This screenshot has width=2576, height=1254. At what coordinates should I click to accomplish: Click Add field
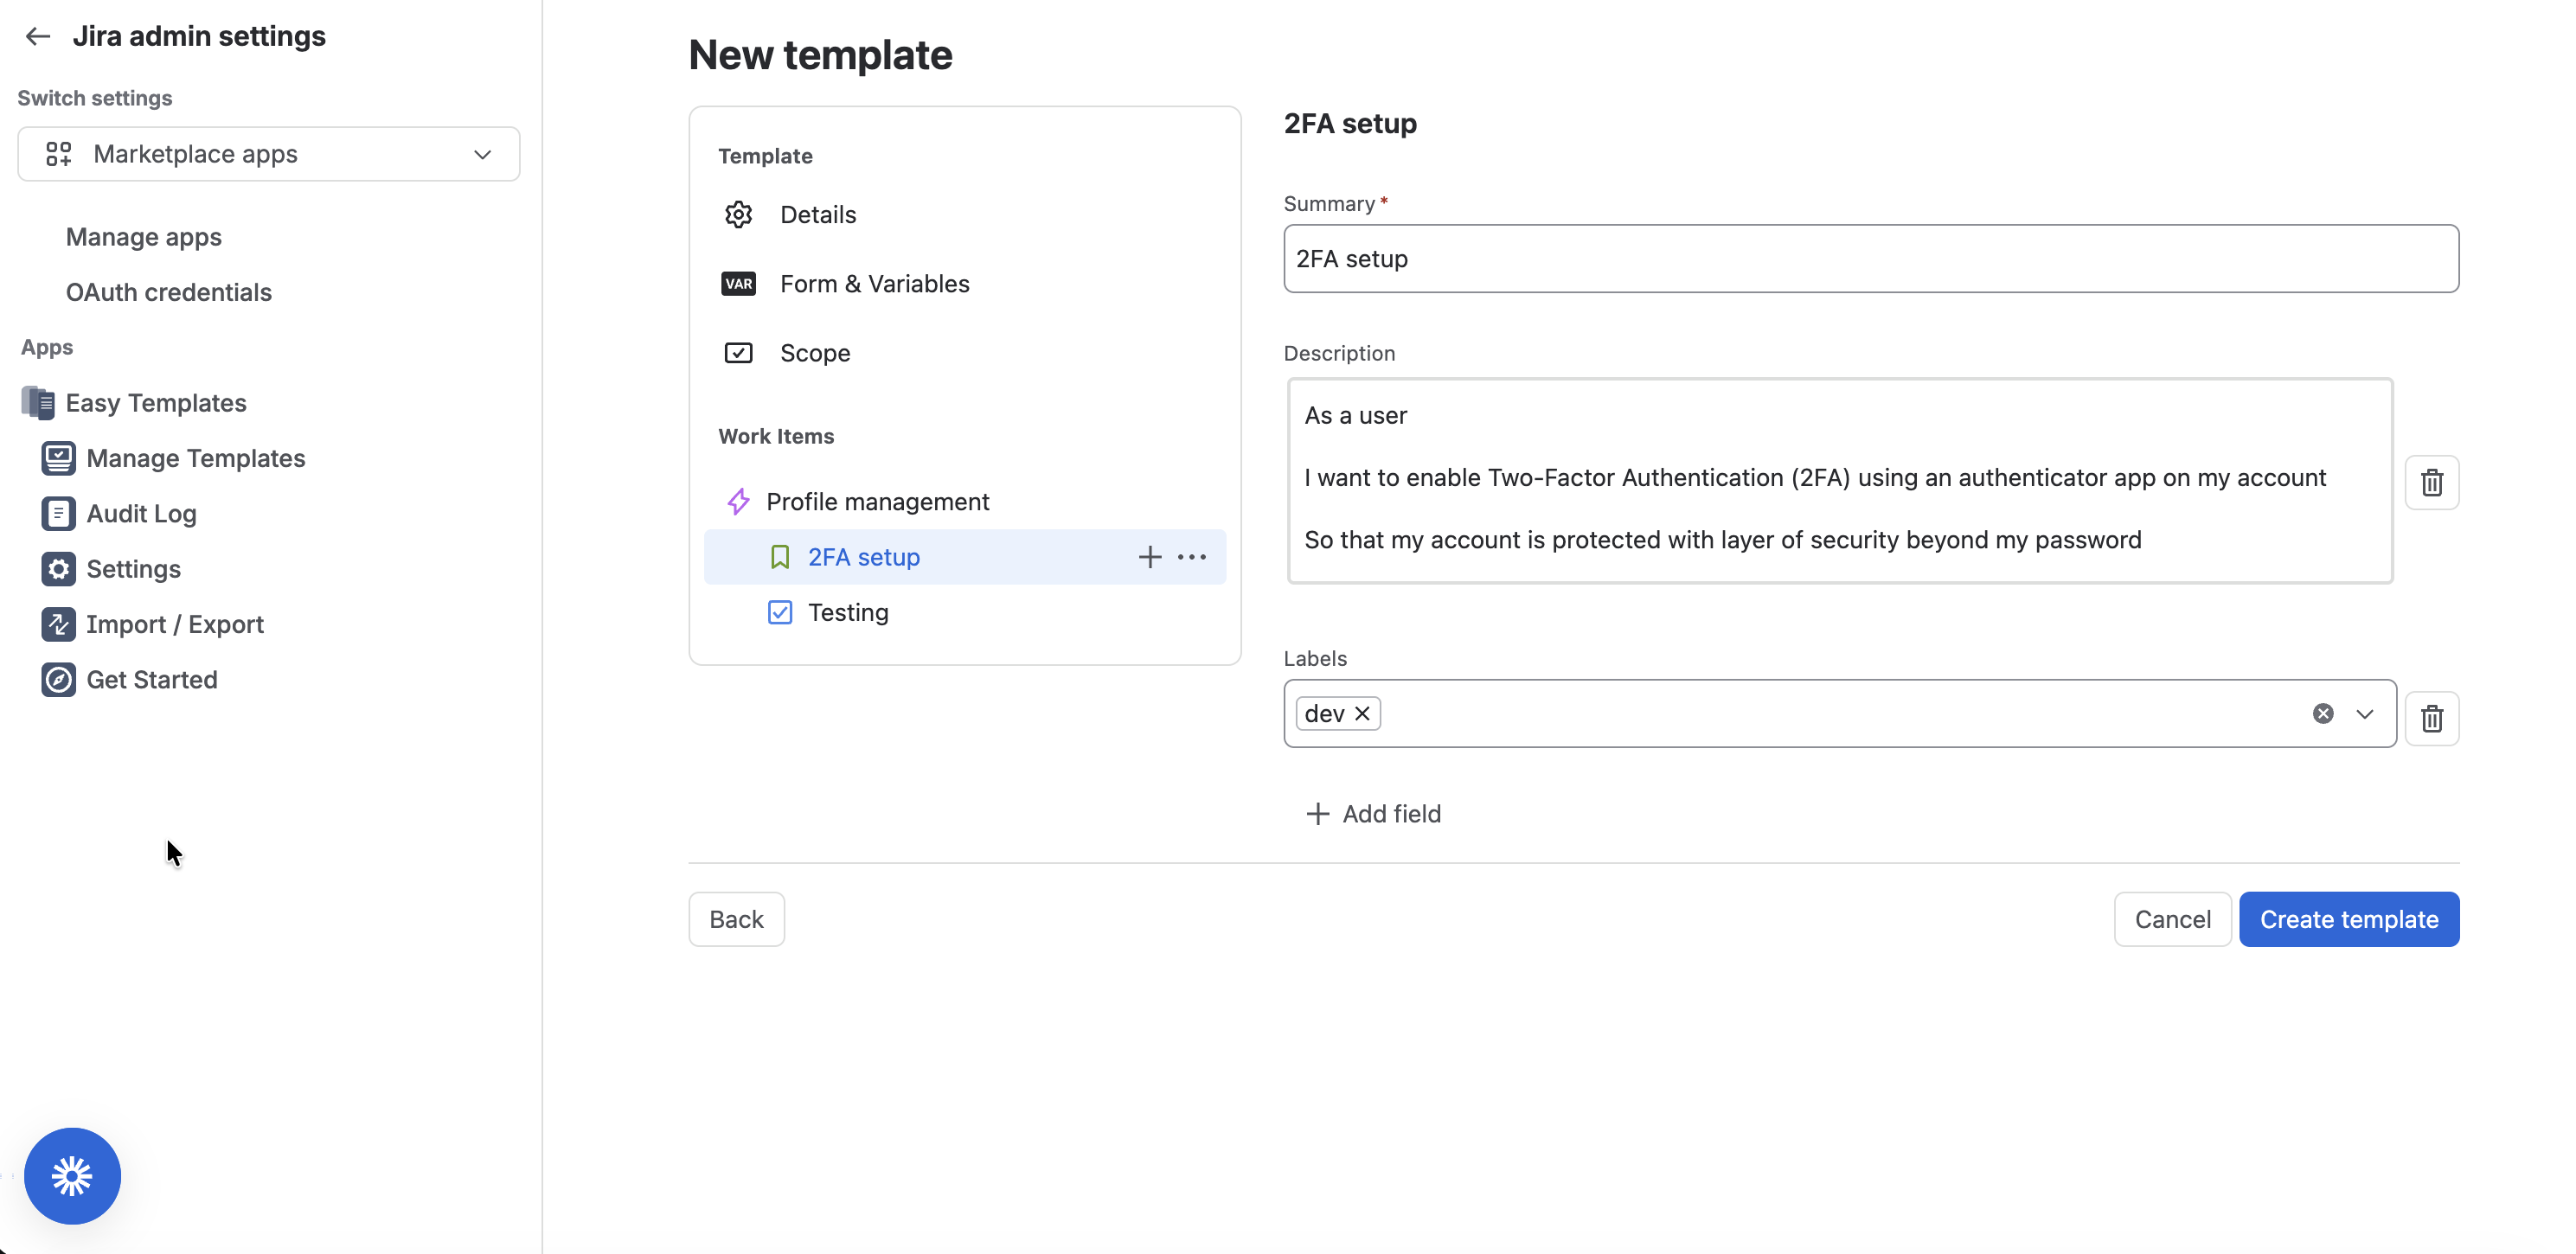[1373, 814]
